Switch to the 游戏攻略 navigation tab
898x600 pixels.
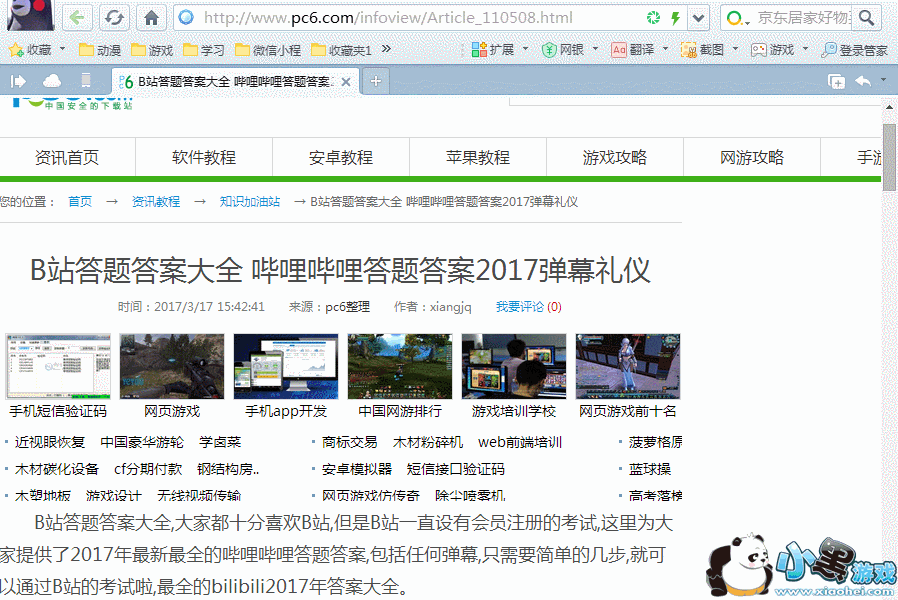pos(615,157)
